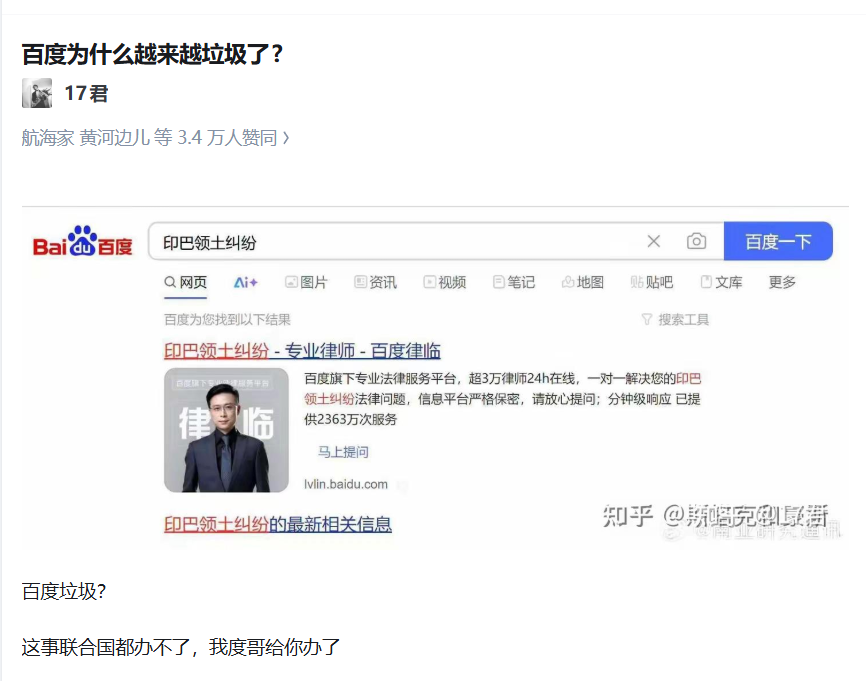Switch to the Ai+ tab
The height and width of the screenshot is (681, 866).
click(x=245, y=282)
